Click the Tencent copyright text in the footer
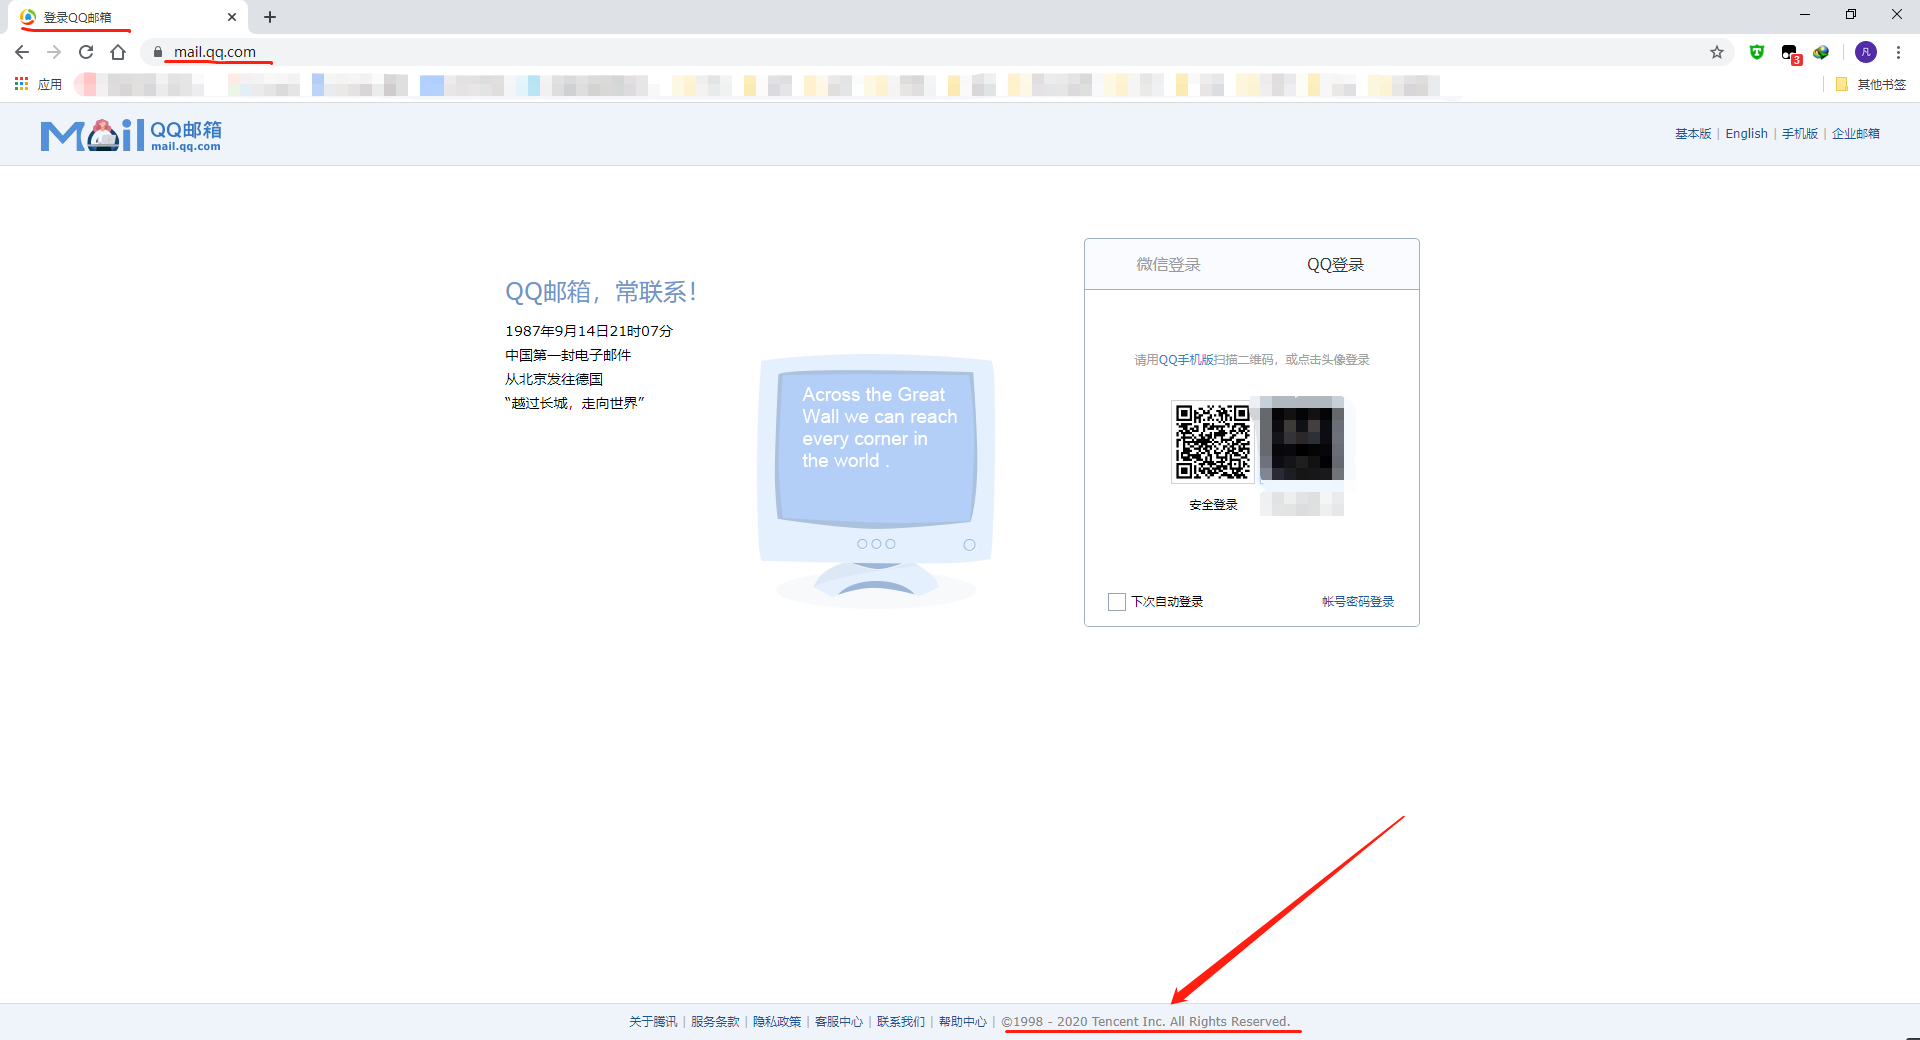This screenshot has width=1920, height=1040. pos(1146,1022)
